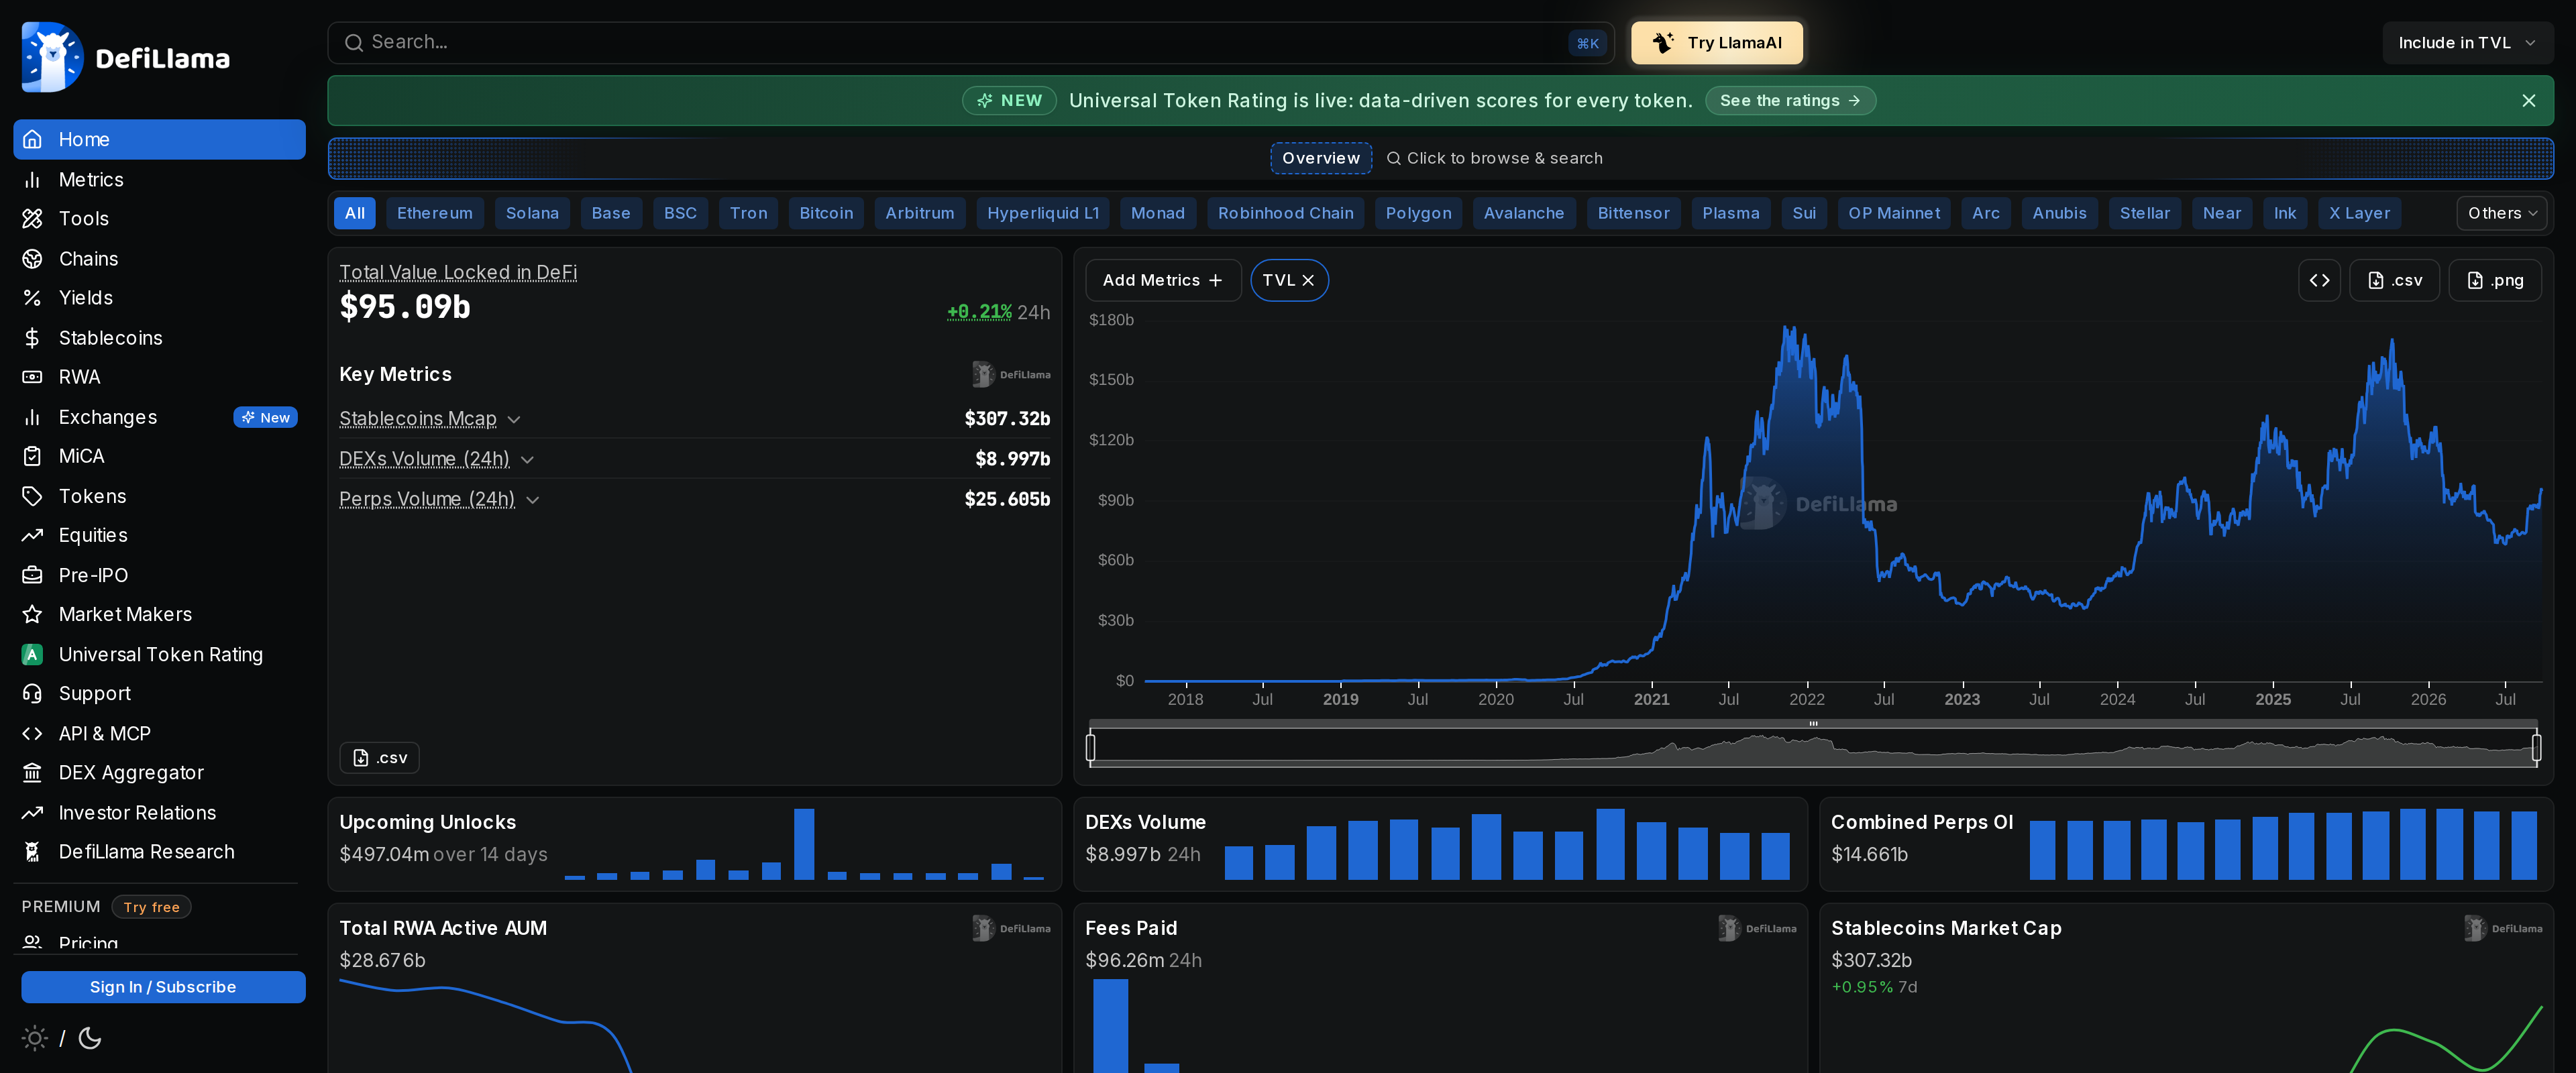Filter by BSC chain
2576x1073 pixels.
pos(680,213)
